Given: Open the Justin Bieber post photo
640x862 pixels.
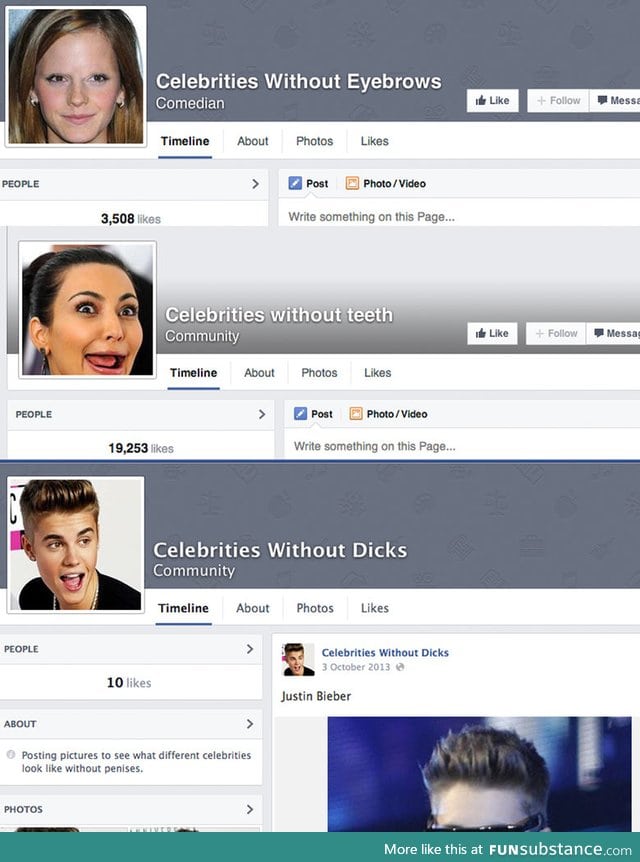Looking at the screenshot, I should coord(479,774).
